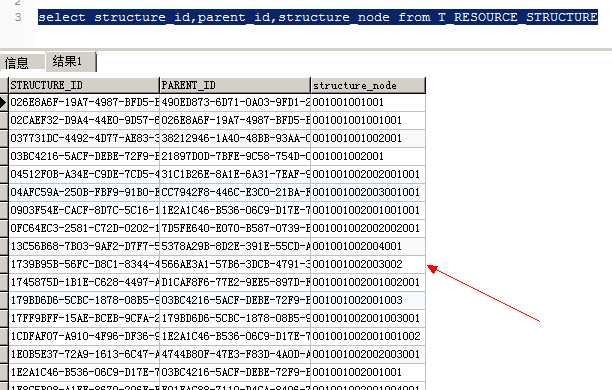Image resolution: width=612 pixels, height=390 pixels.
Task: Select cell 037731DC-4492-4D77-AE83
Action: pos(84,138)
